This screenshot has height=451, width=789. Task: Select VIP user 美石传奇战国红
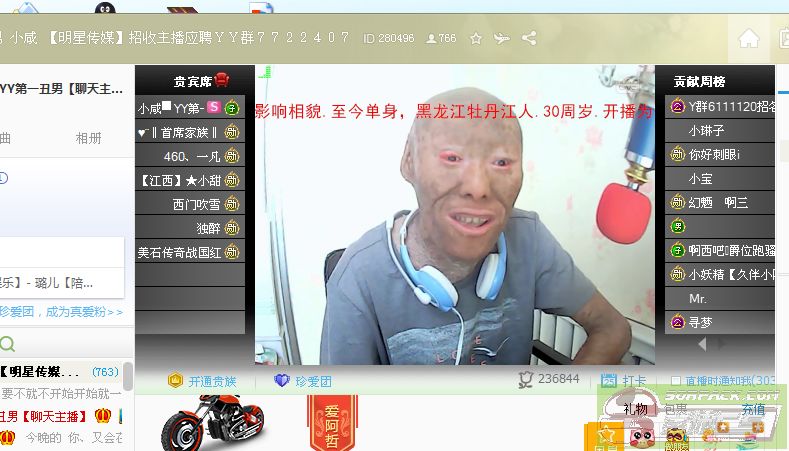[190, 252]
